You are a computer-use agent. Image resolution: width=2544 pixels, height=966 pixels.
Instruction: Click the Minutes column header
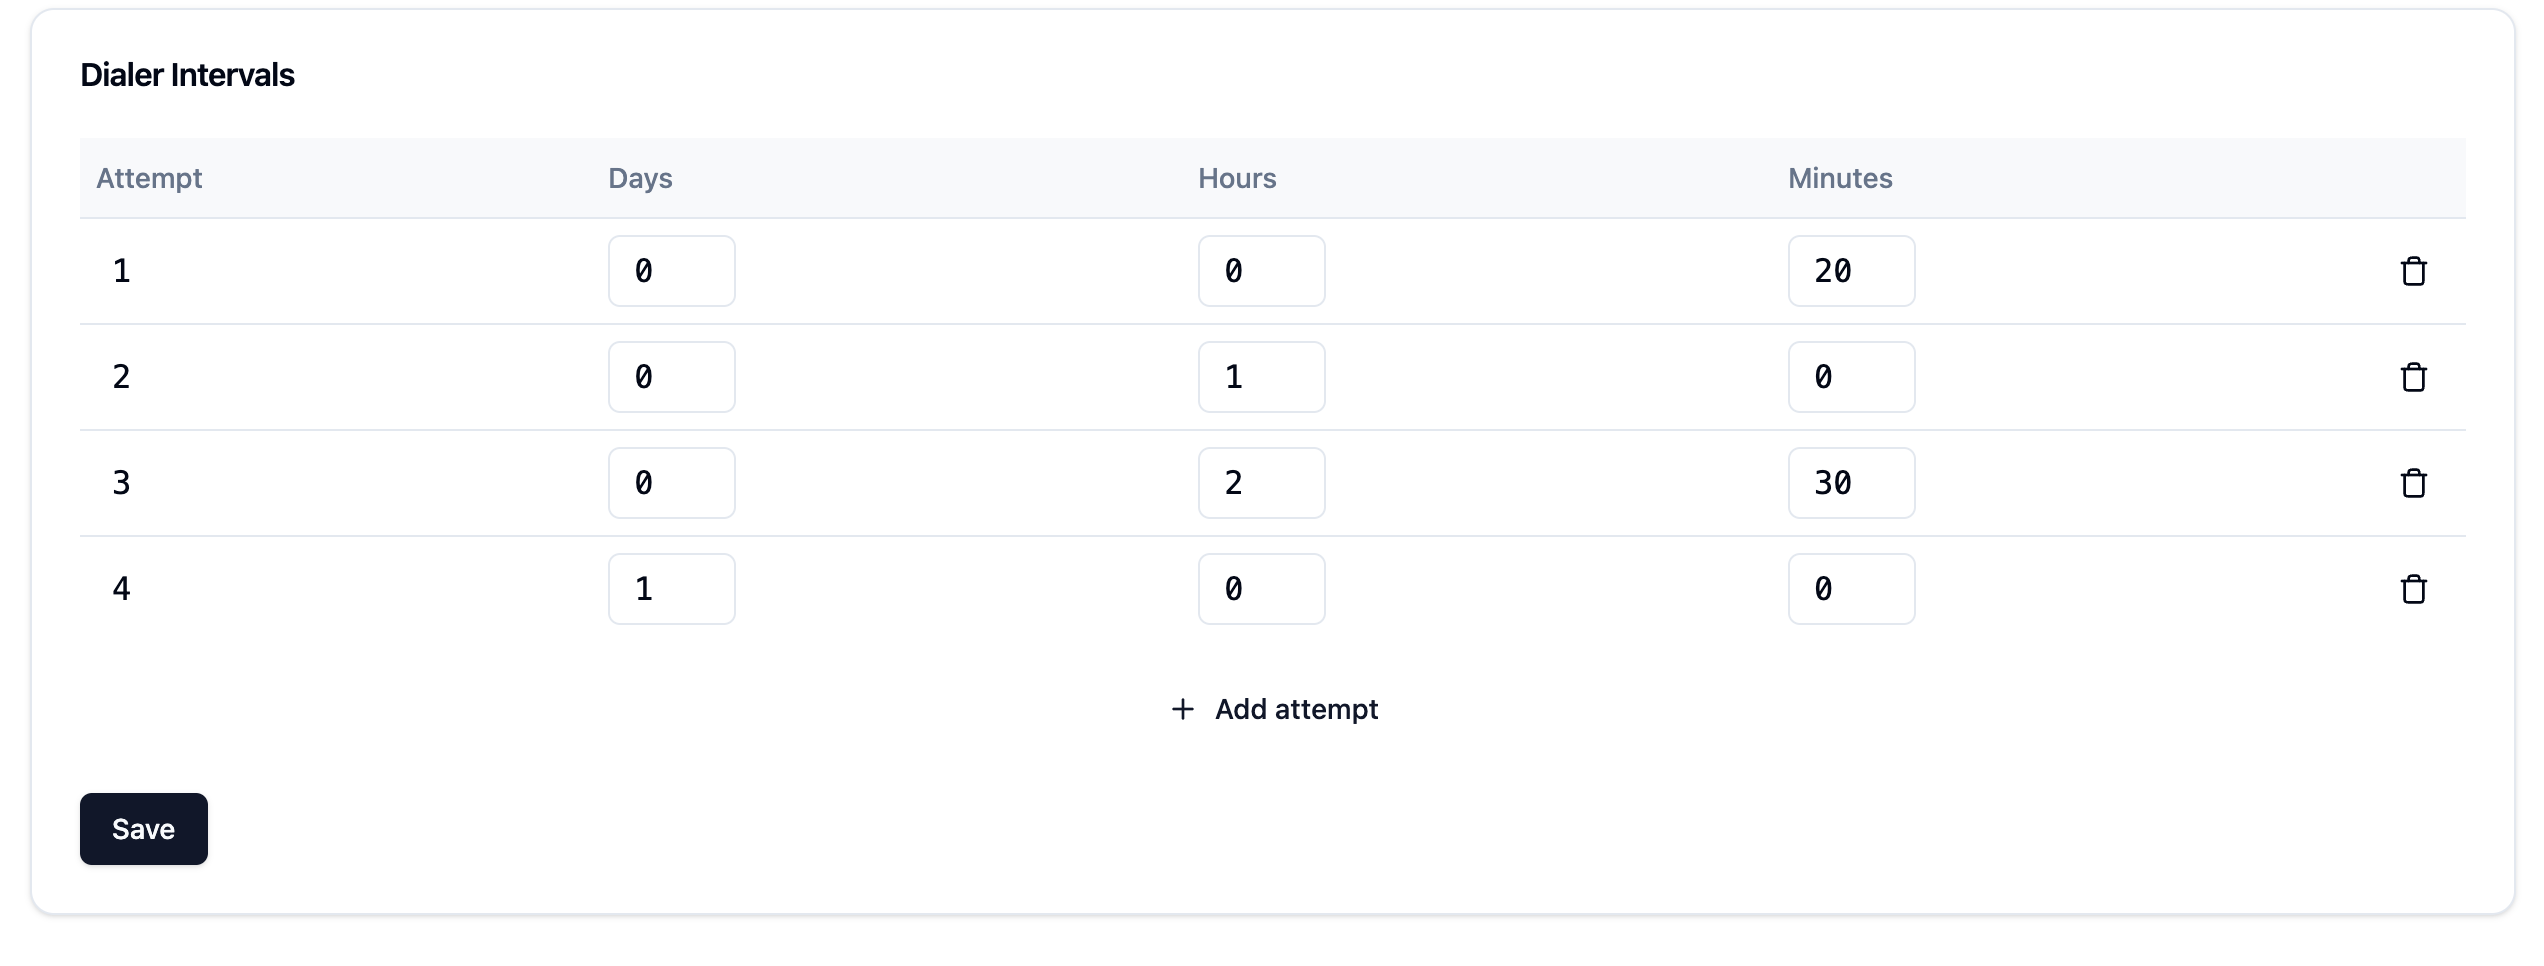point(1840,178)
